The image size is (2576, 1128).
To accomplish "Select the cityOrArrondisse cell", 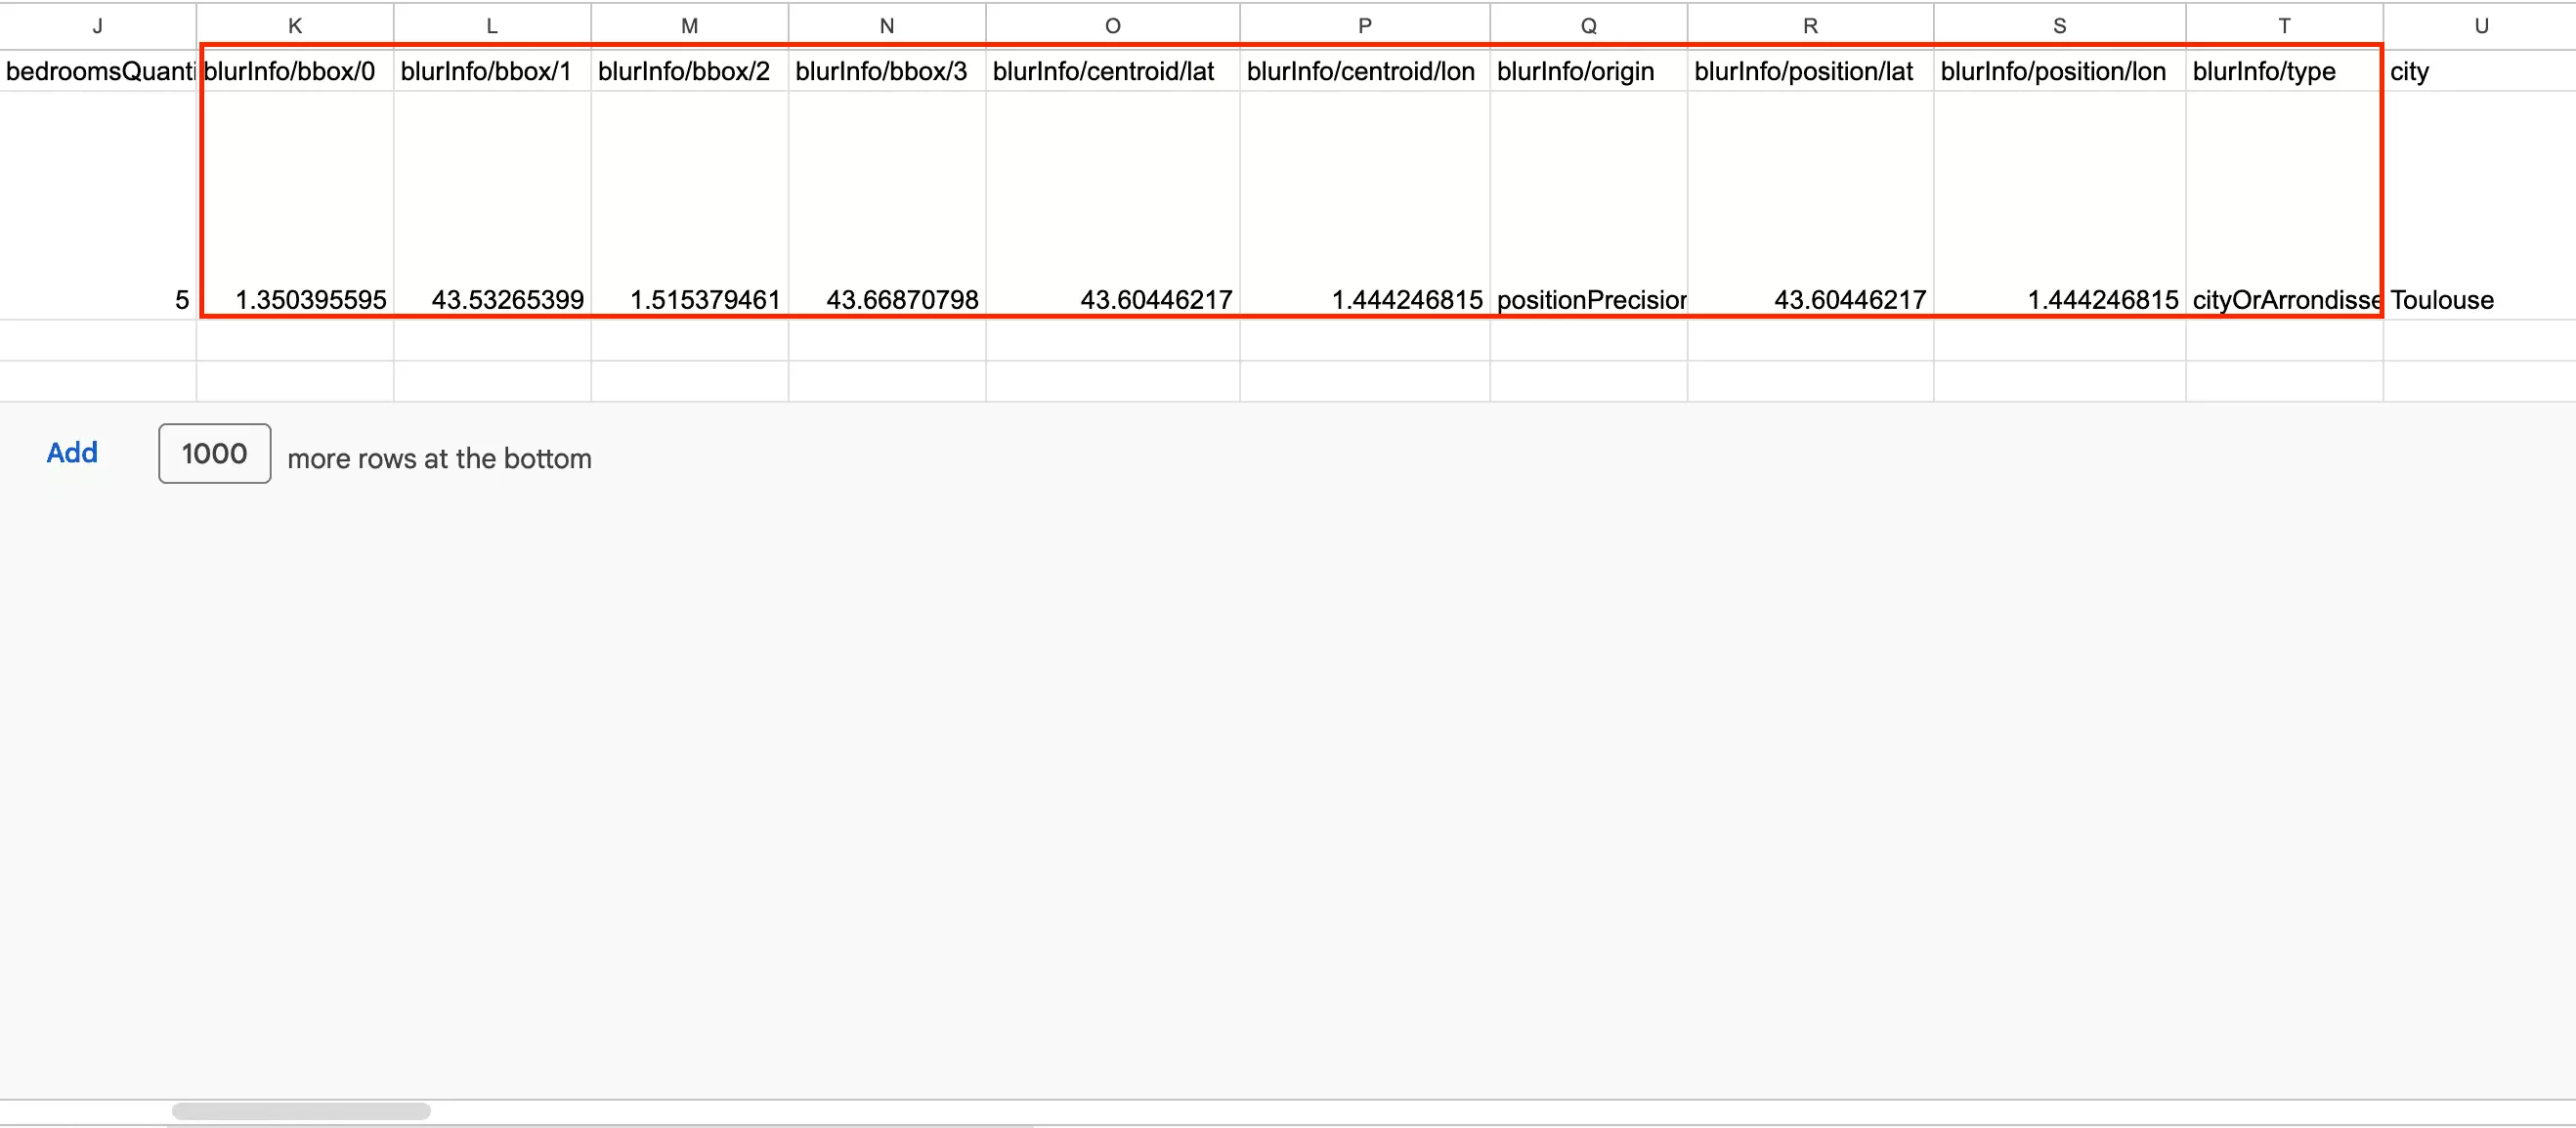I will tap(2285, 299).
